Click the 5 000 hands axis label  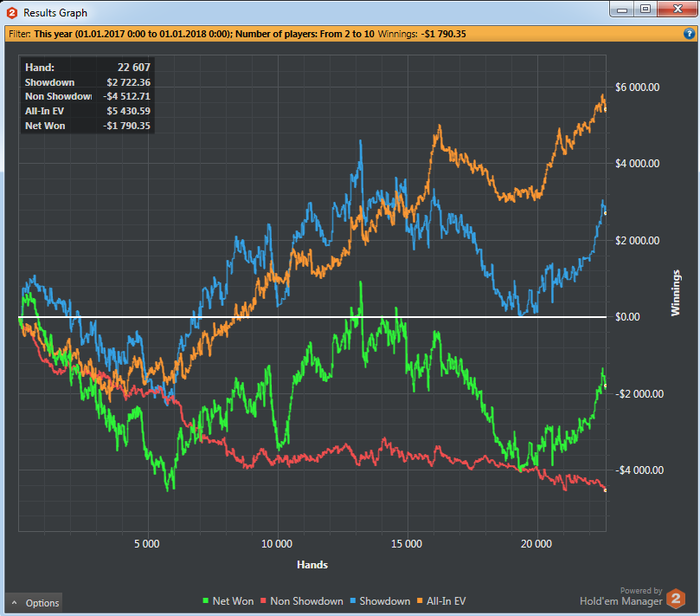pyautogui.click(x=147, y=544)
